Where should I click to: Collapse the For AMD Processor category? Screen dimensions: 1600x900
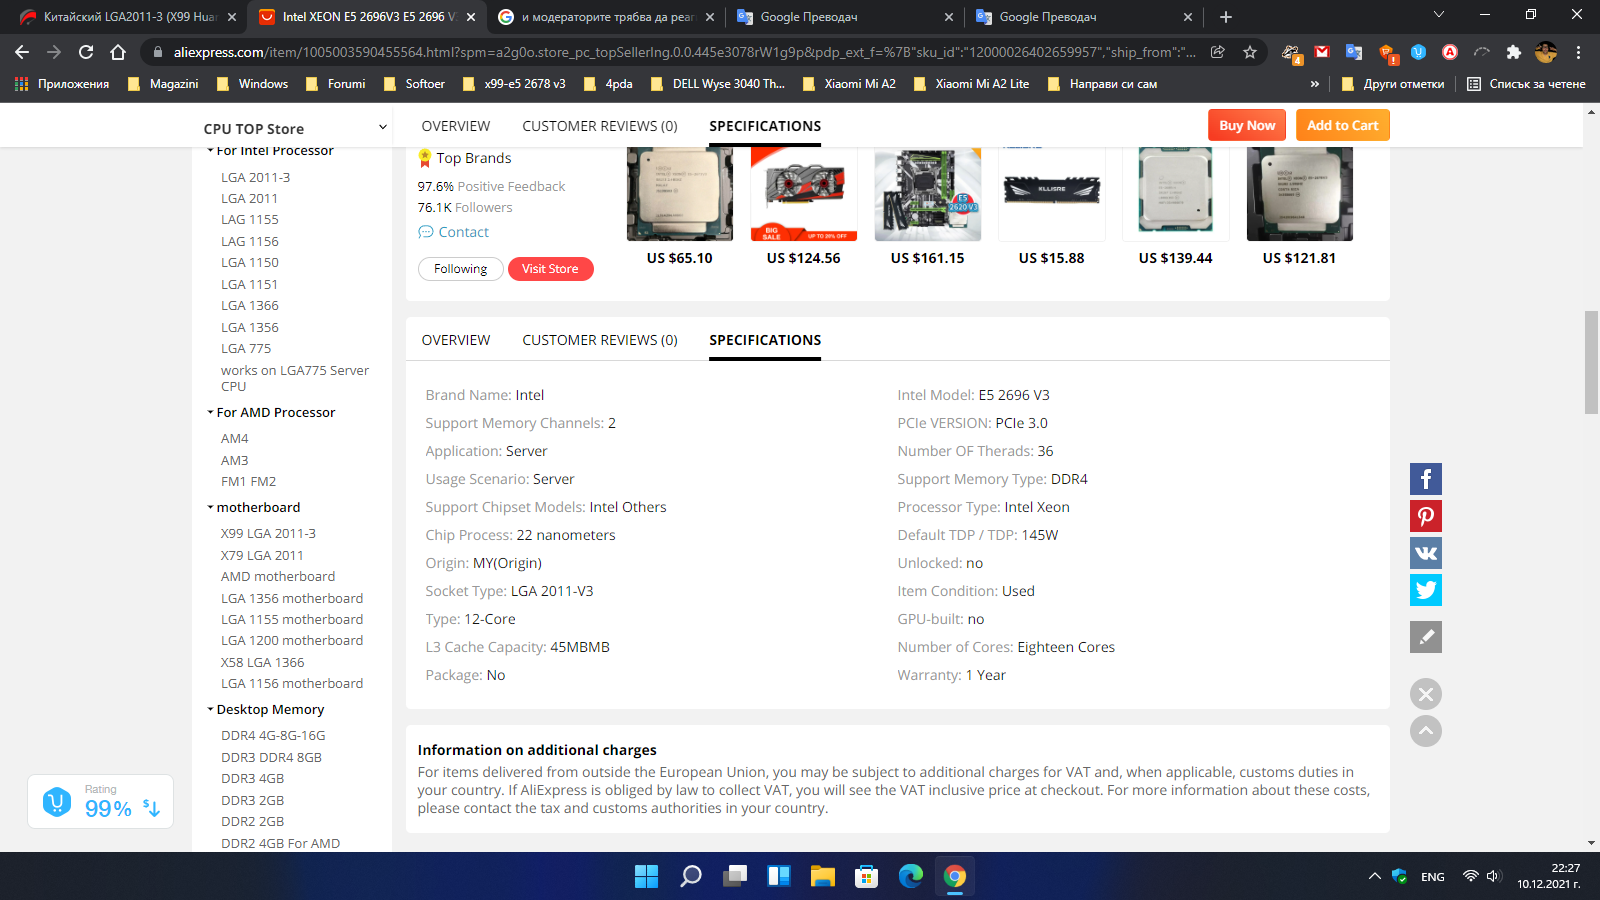[x=210, y=412]
